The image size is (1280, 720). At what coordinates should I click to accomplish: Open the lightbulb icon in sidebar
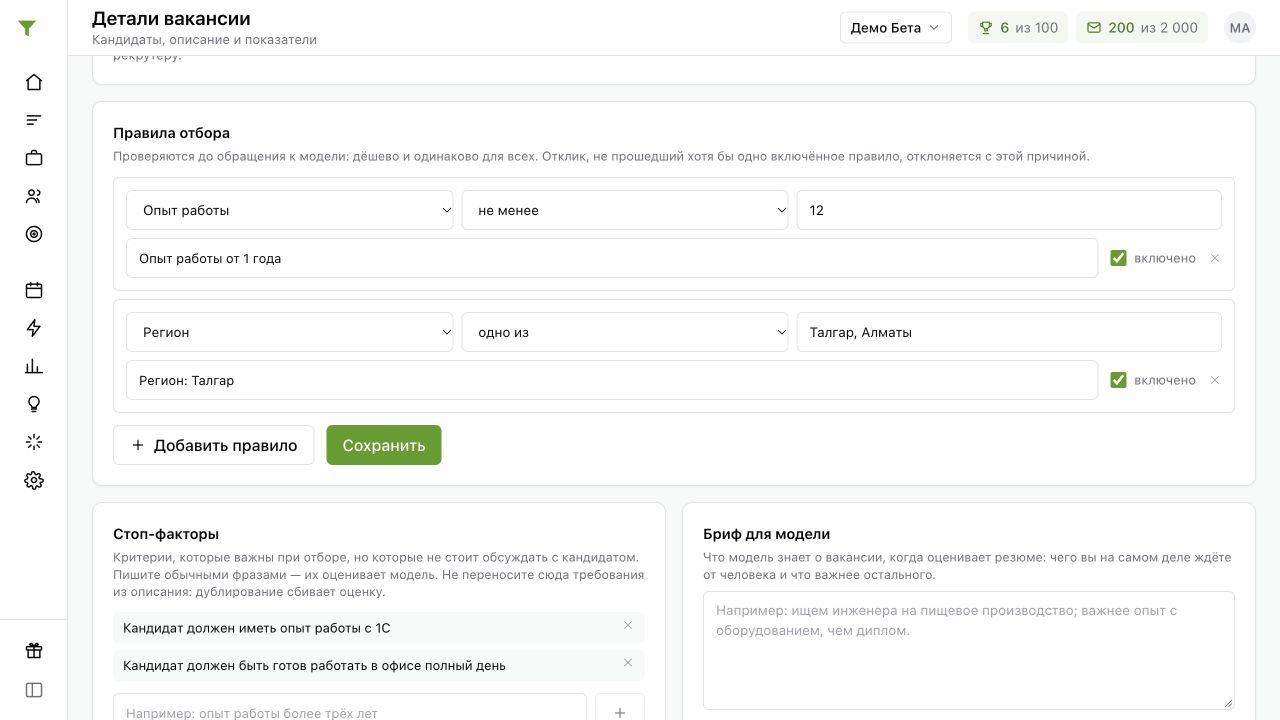tap(34, 404)
